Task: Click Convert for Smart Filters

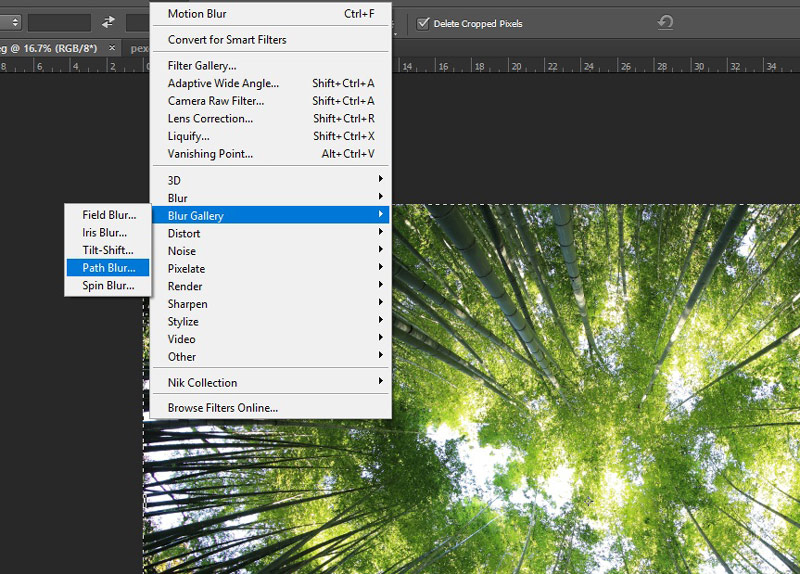Action: (227, 40)
